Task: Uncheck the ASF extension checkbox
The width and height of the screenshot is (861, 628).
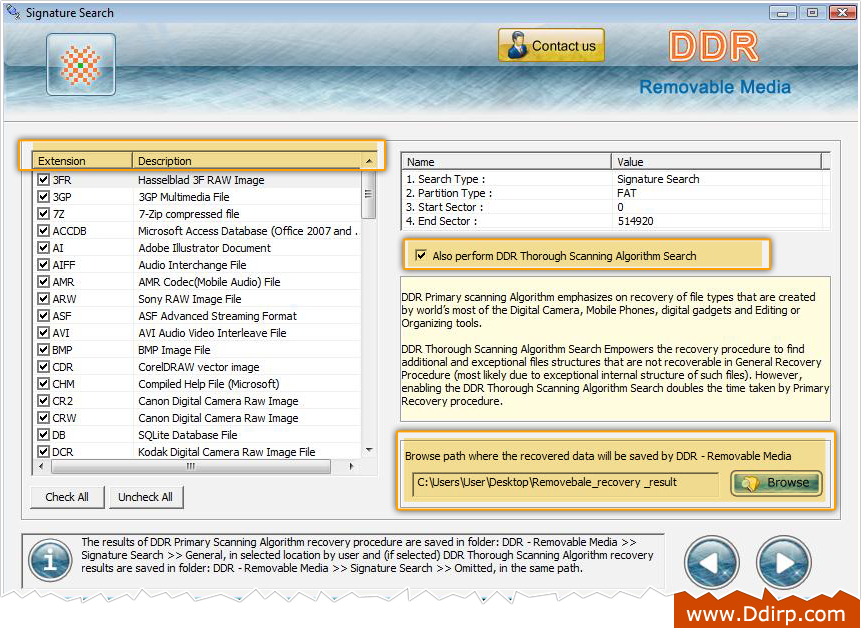Action: (x=43, y=316)
